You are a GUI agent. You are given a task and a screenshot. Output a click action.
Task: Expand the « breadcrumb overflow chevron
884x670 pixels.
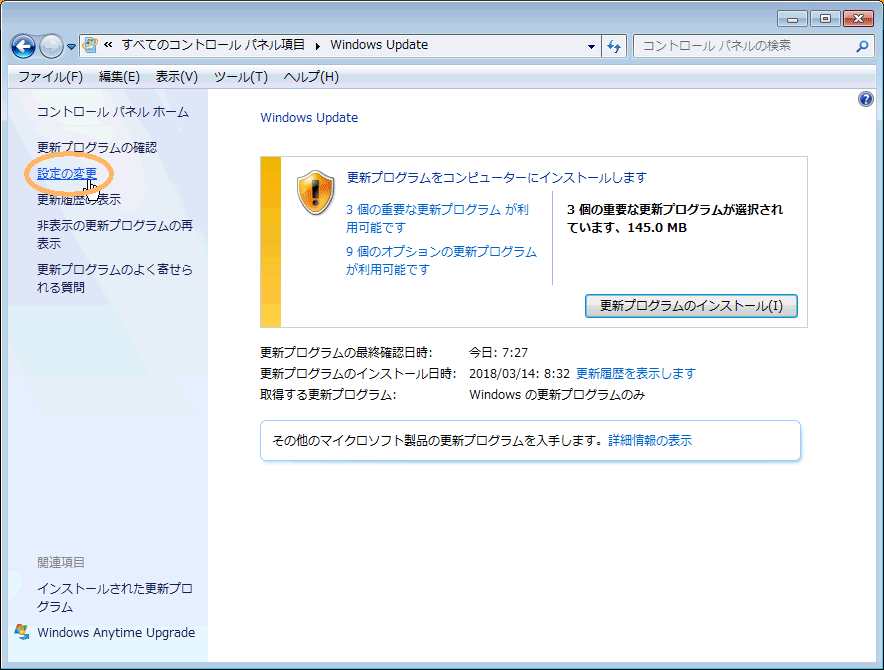click(108, 45)
